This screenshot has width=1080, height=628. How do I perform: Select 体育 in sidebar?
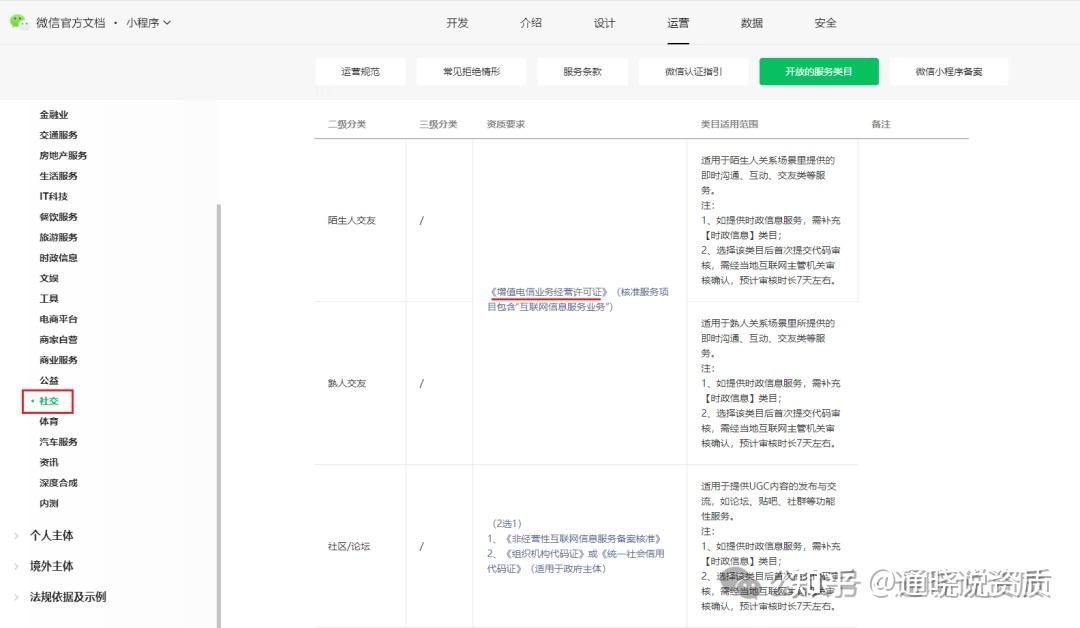click(x=49, y=421)
